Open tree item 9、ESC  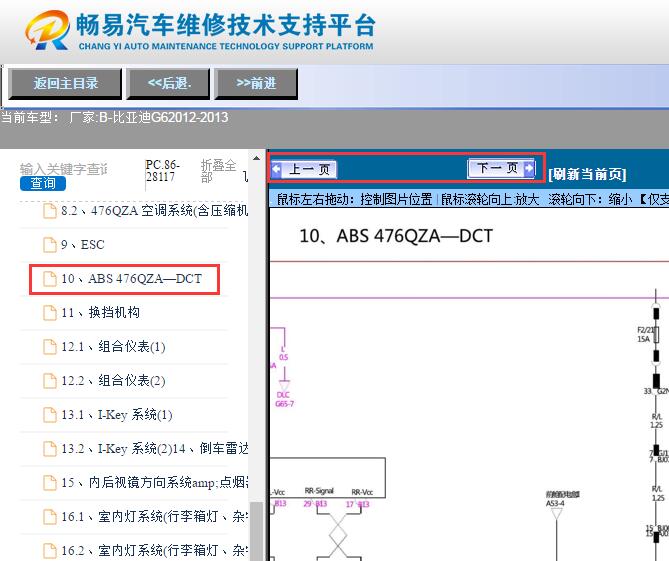point(82,245)
